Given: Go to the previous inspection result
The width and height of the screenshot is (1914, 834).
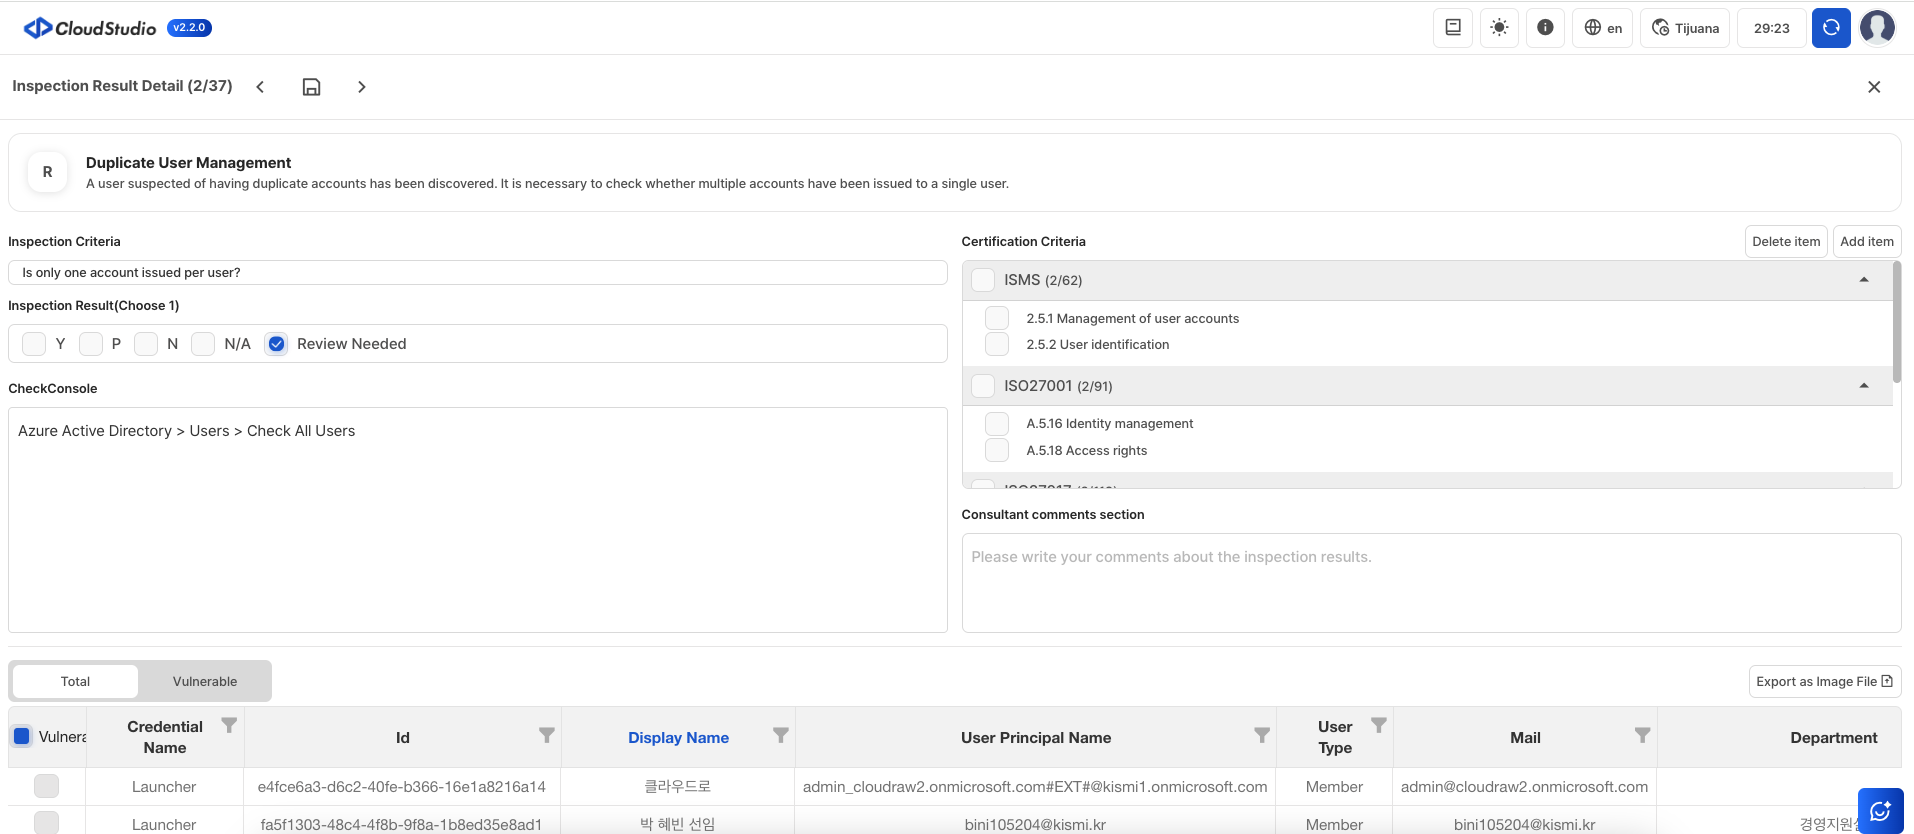Looking at the screenshot, I should (260, 87).
